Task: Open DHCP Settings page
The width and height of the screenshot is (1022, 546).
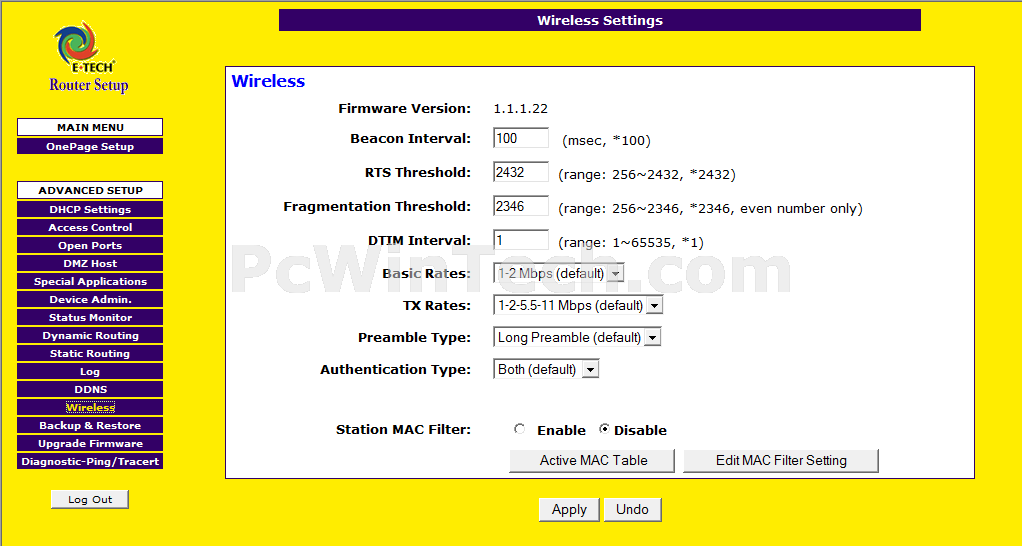Action: [90, 210]
